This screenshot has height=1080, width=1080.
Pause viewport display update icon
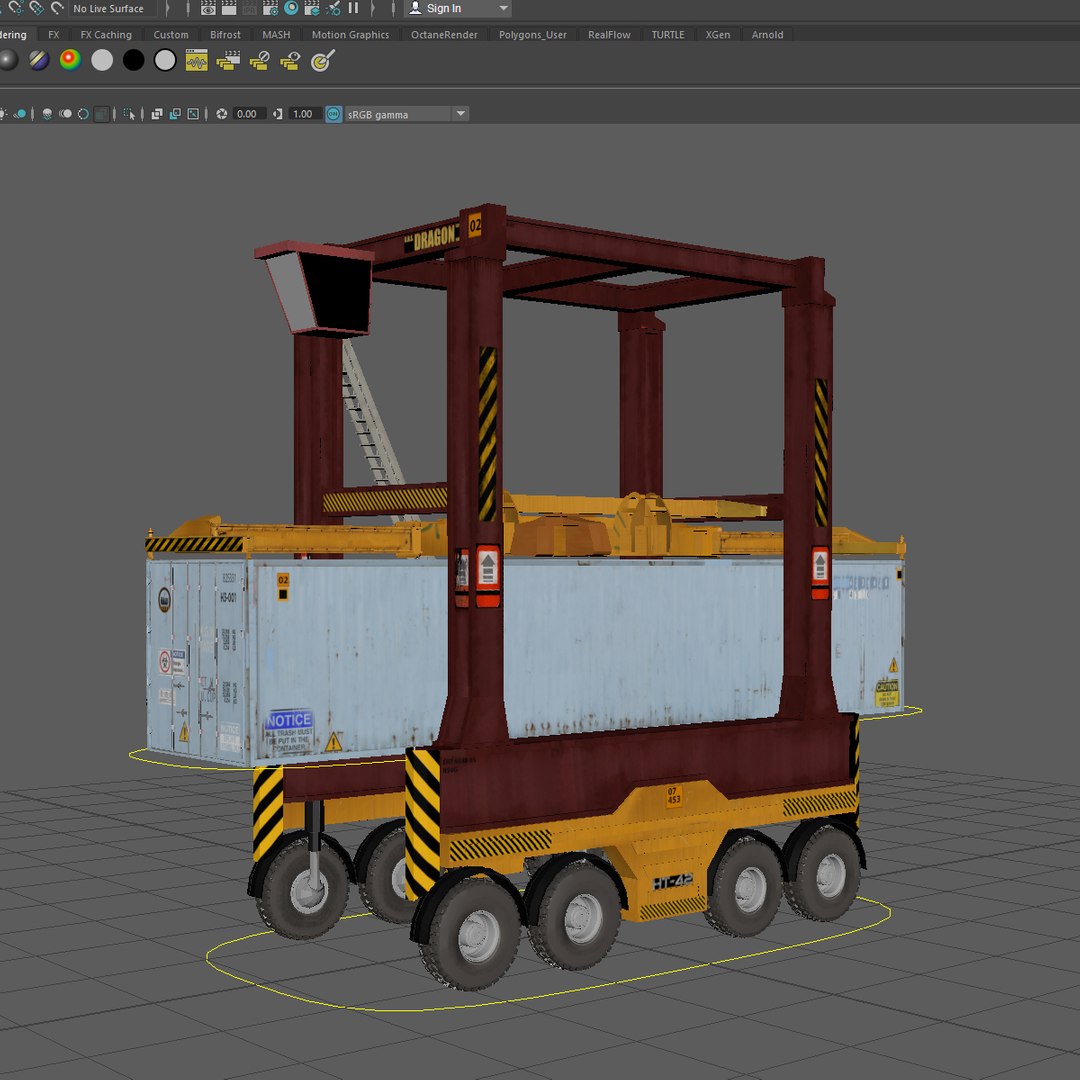click(353, 8)
